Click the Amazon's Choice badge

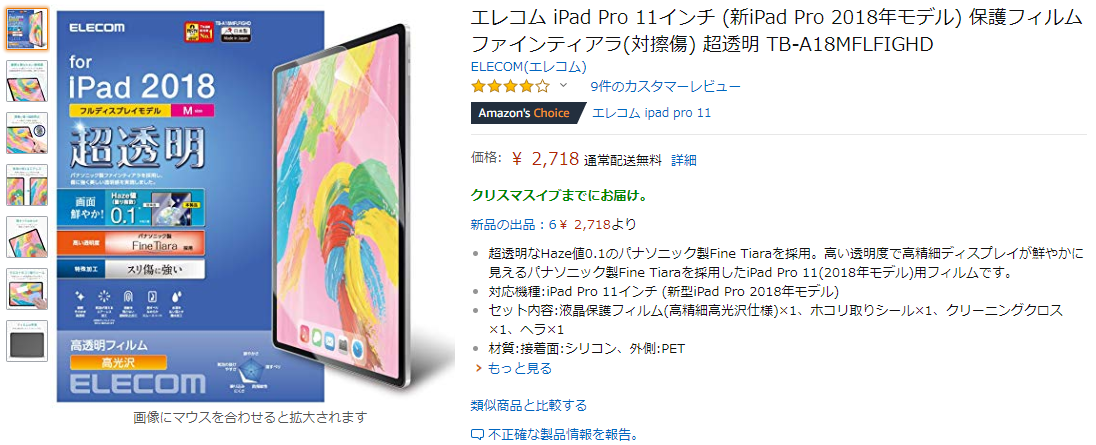(526, 112)
